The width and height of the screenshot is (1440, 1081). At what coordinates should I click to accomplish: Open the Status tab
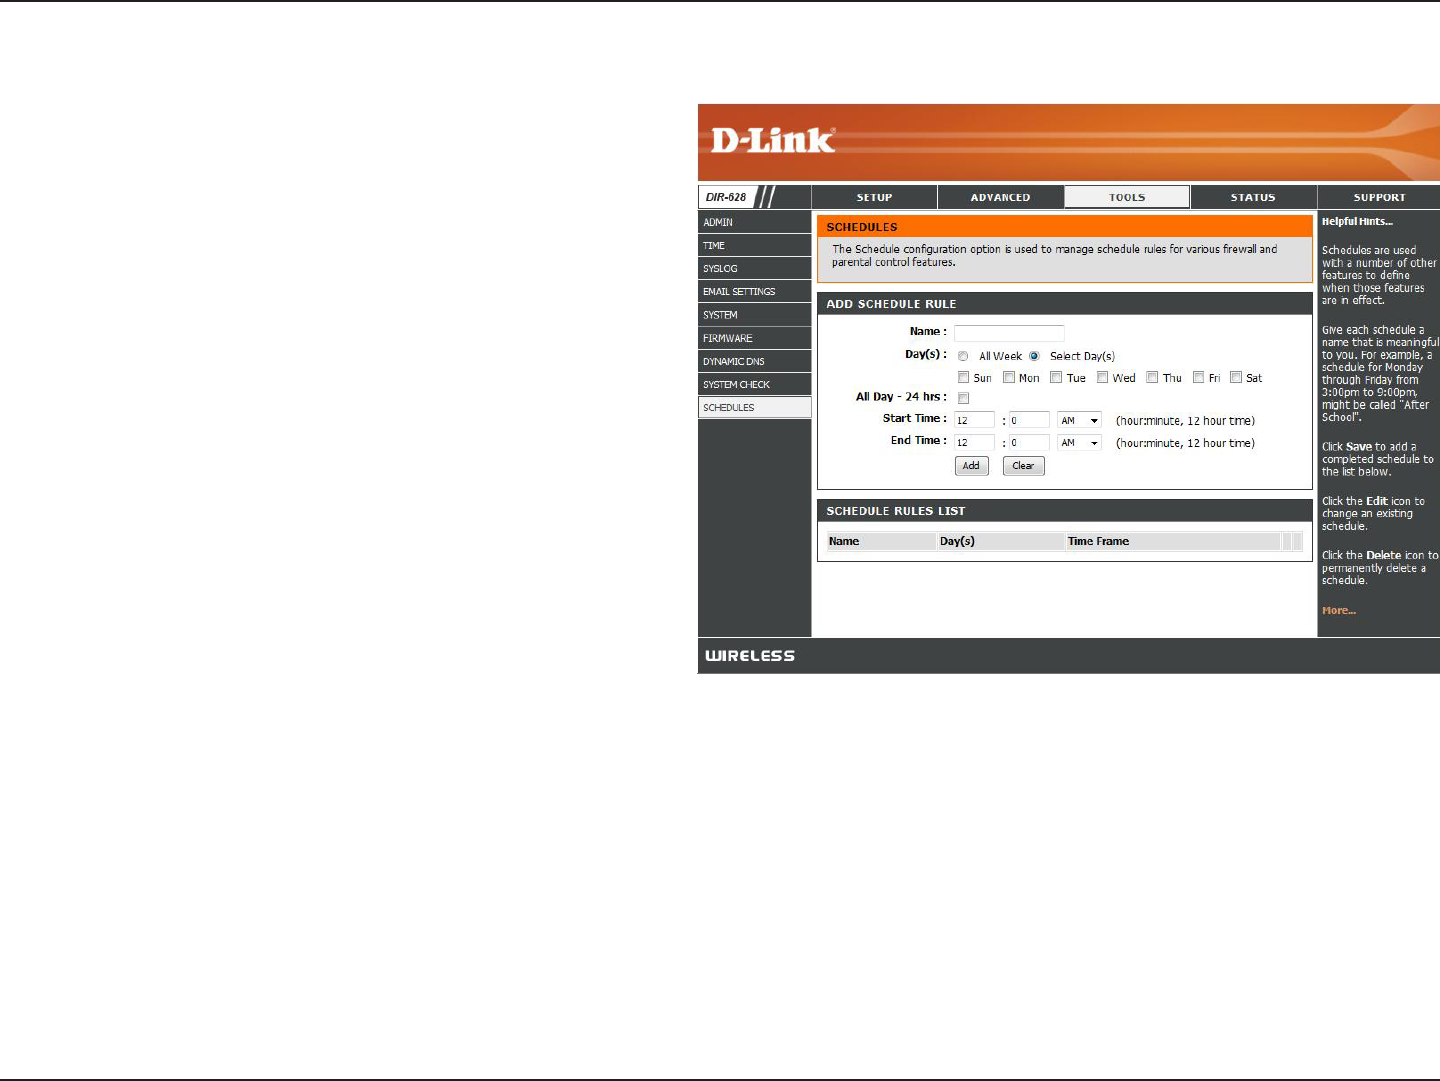[x=1253, y=197]
